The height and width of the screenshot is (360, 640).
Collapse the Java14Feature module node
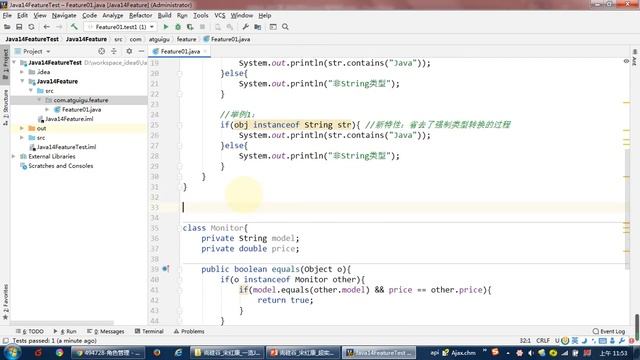(x=22, y=81)
